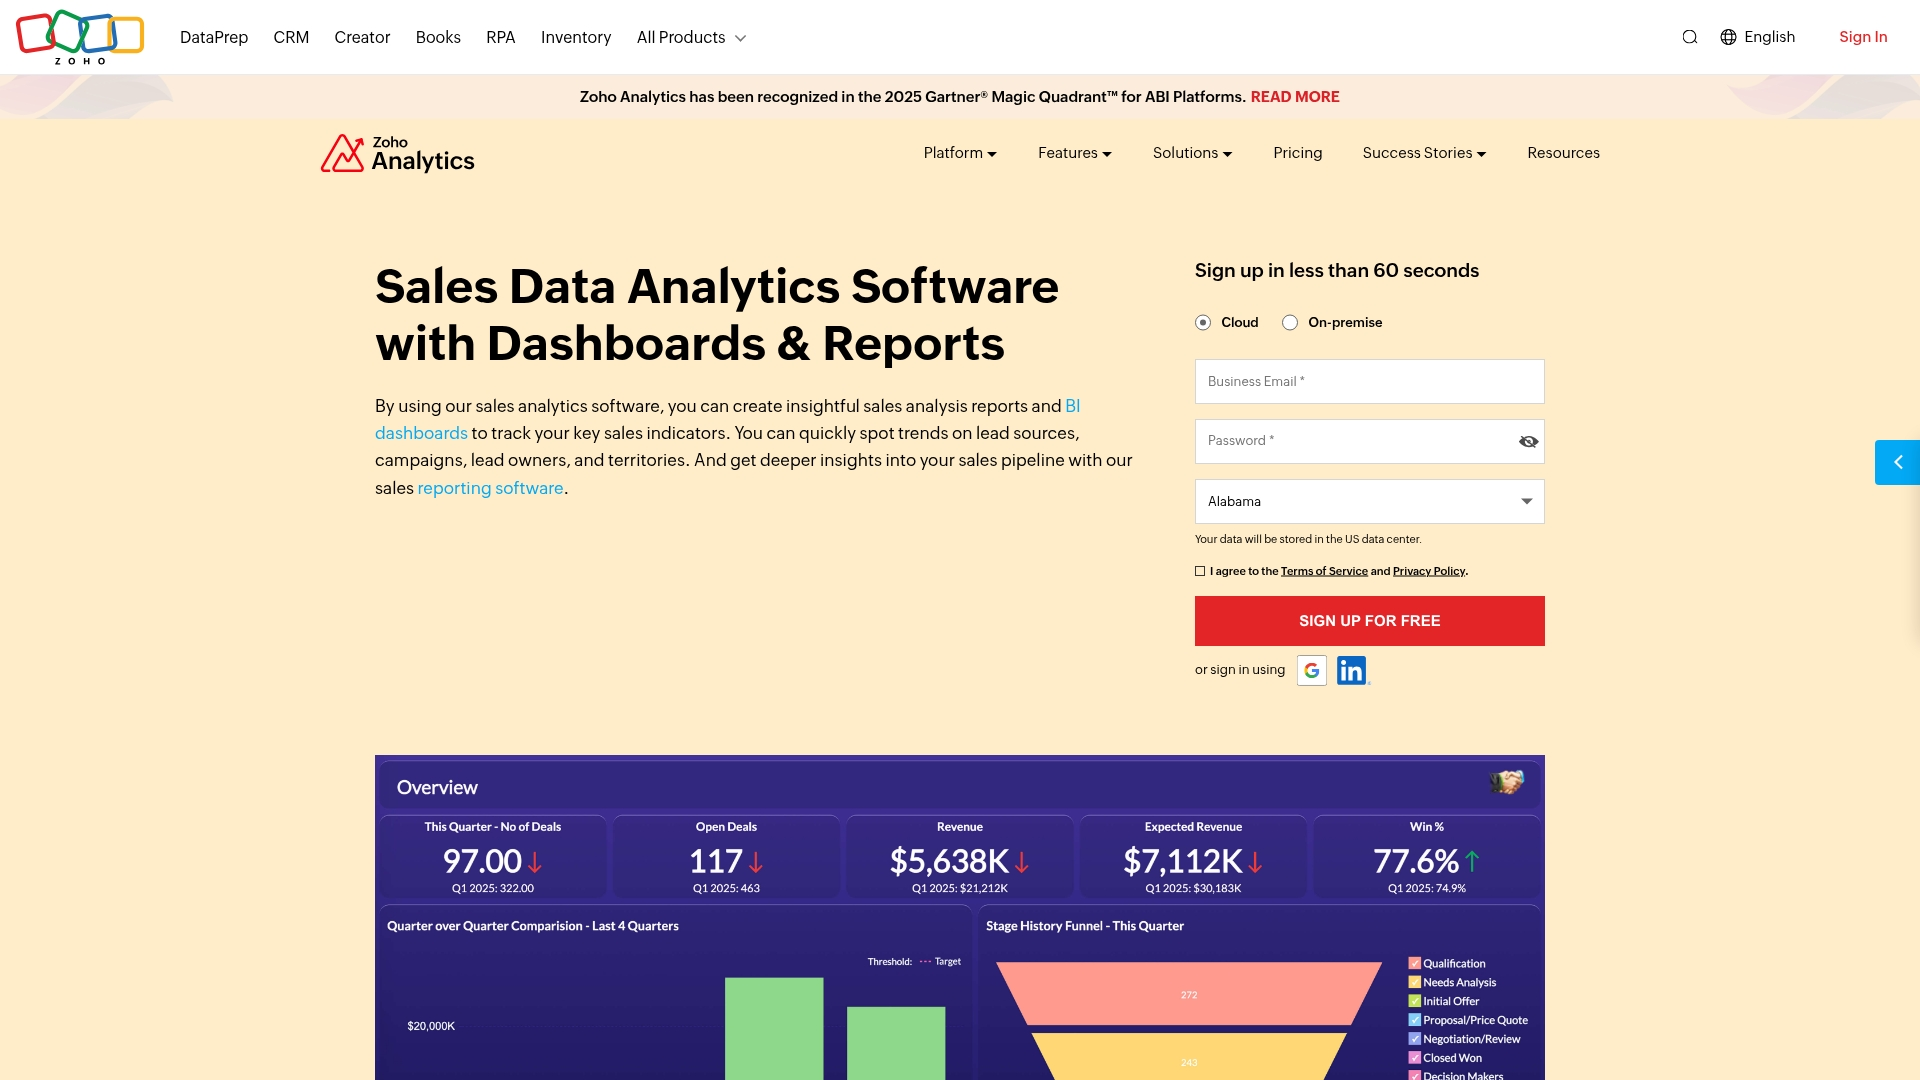Open the READ MORE Gartner announcement link

point(1295,96)
